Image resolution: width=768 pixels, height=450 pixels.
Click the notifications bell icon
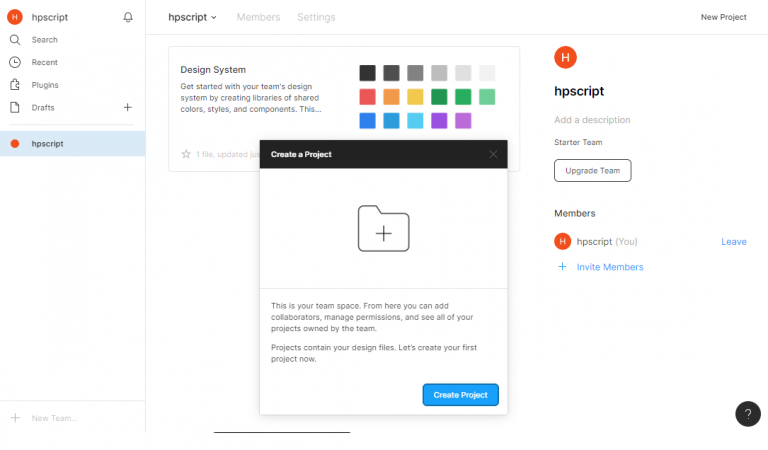[128, 17]
